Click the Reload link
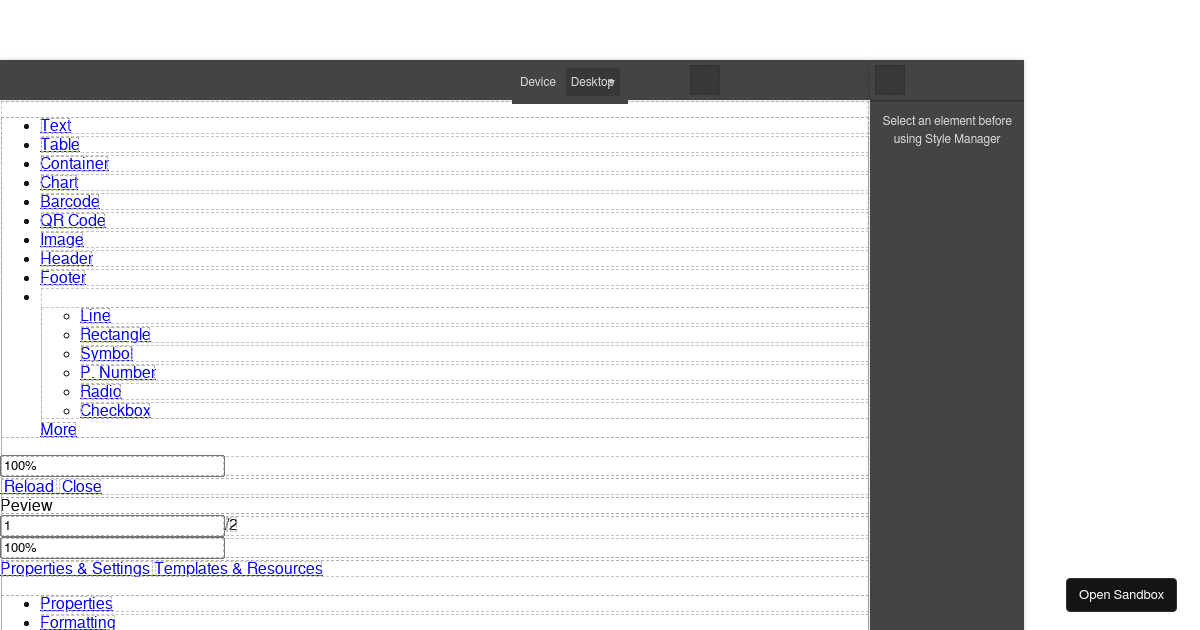 [29, 487]
